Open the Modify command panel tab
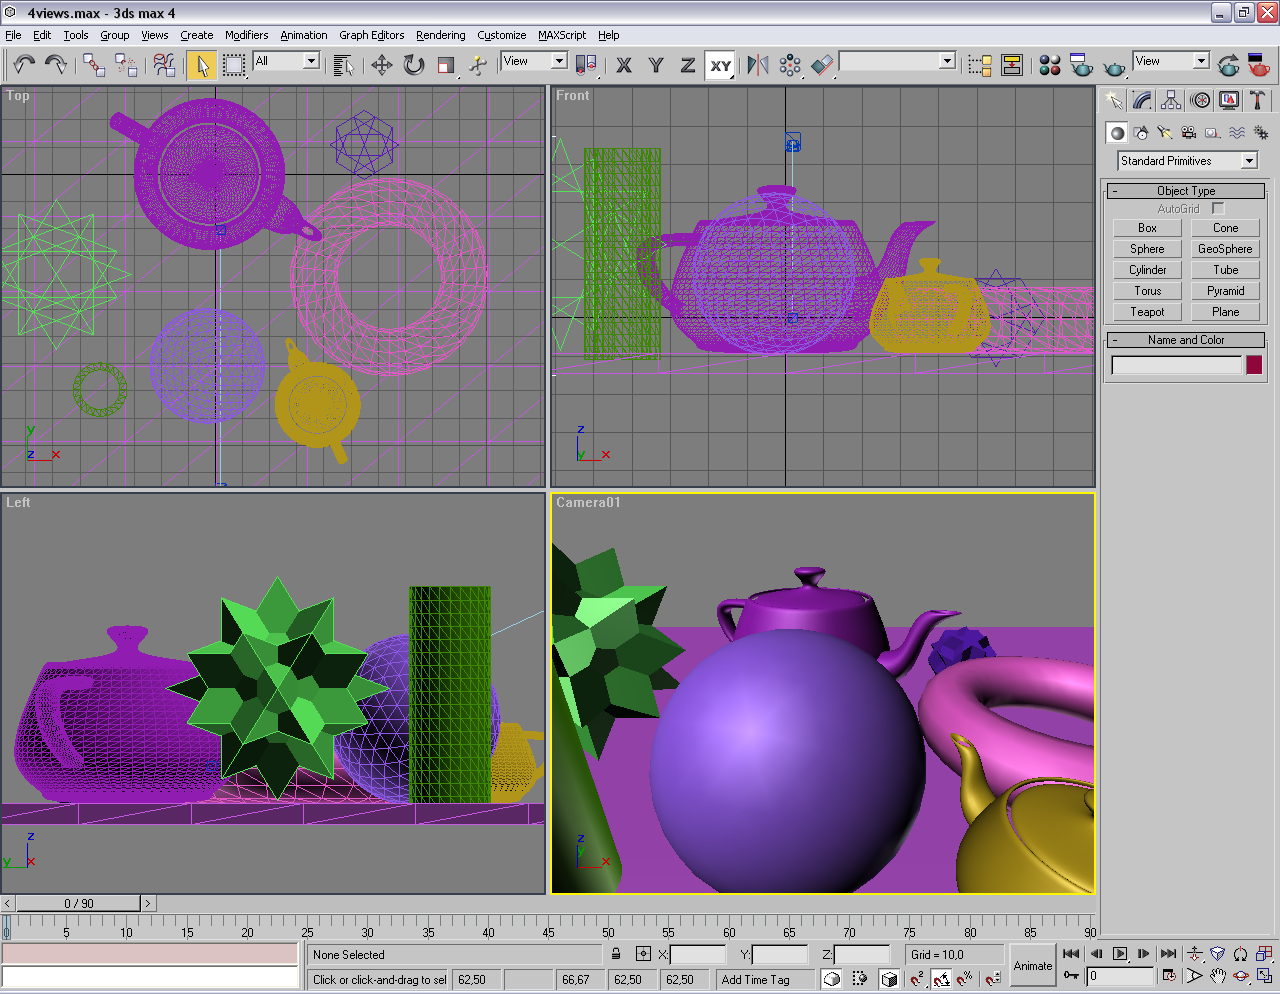 tap(1142, 100)
